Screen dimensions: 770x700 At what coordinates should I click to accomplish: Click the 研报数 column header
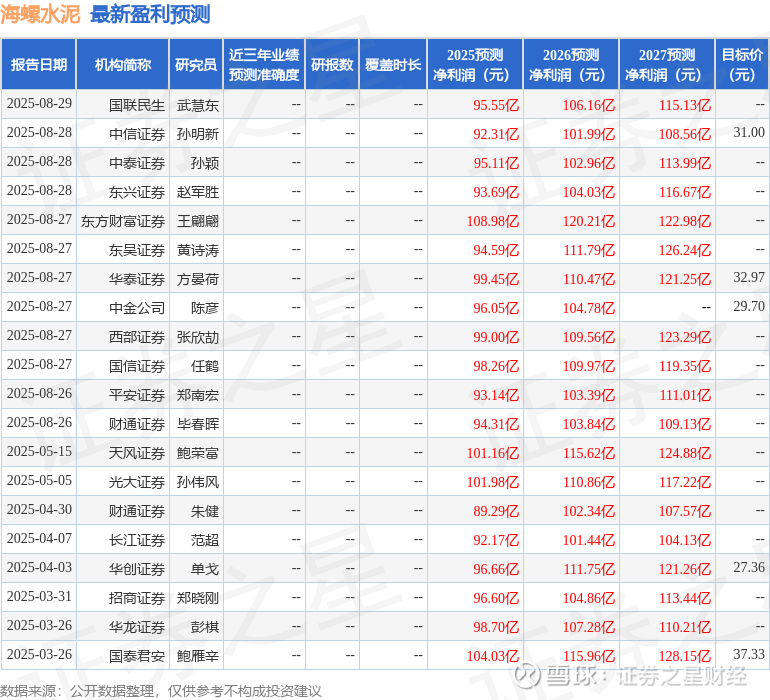[x=332, y=64]
